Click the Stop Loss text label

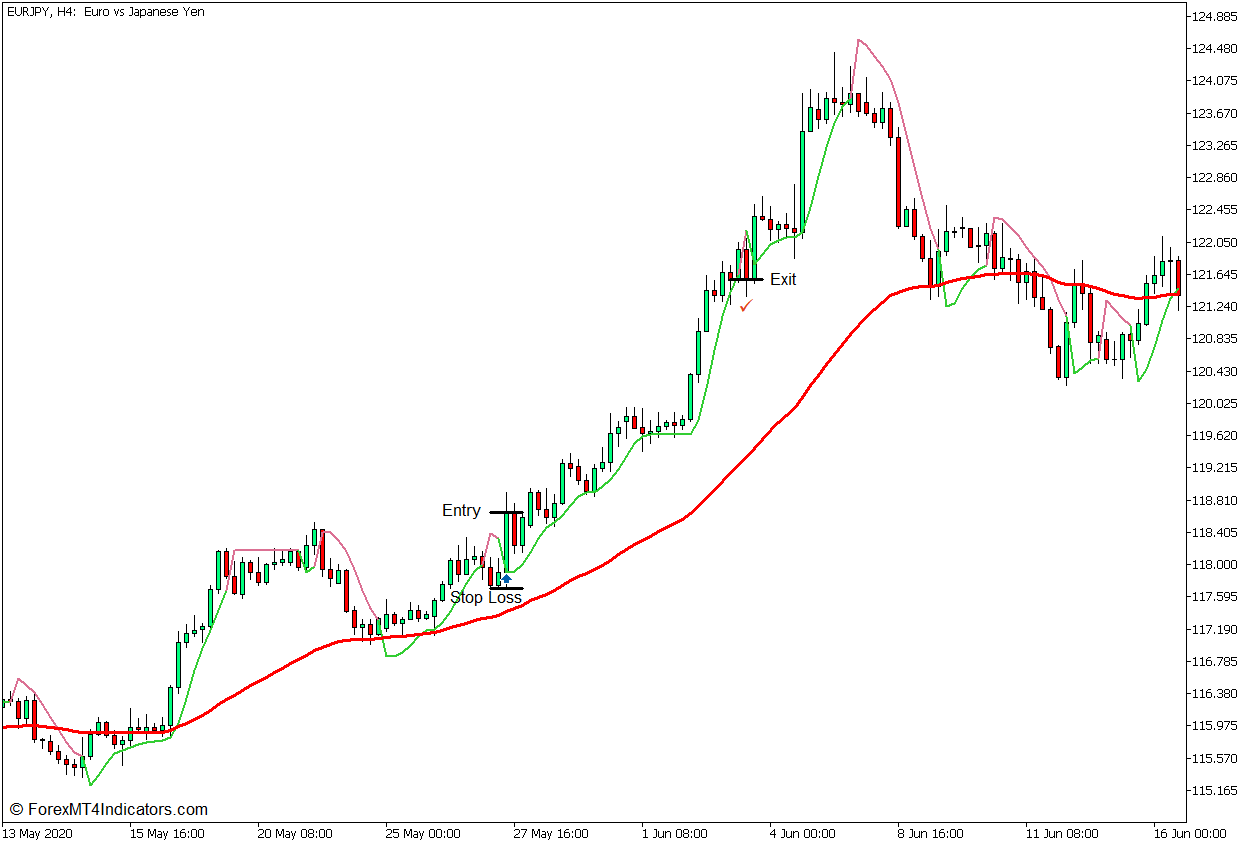pos(487,596)
